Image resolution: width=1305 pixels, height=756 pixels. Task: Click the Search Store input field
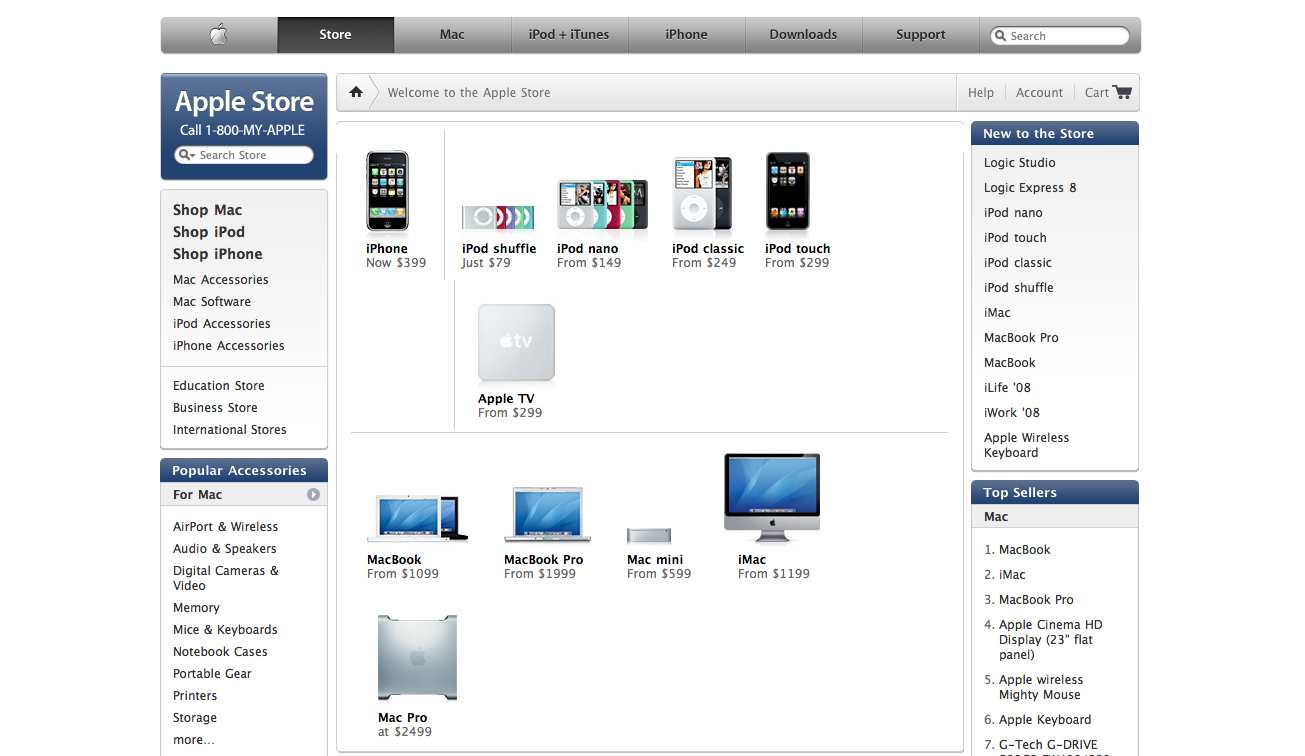(x=244, y=155)
